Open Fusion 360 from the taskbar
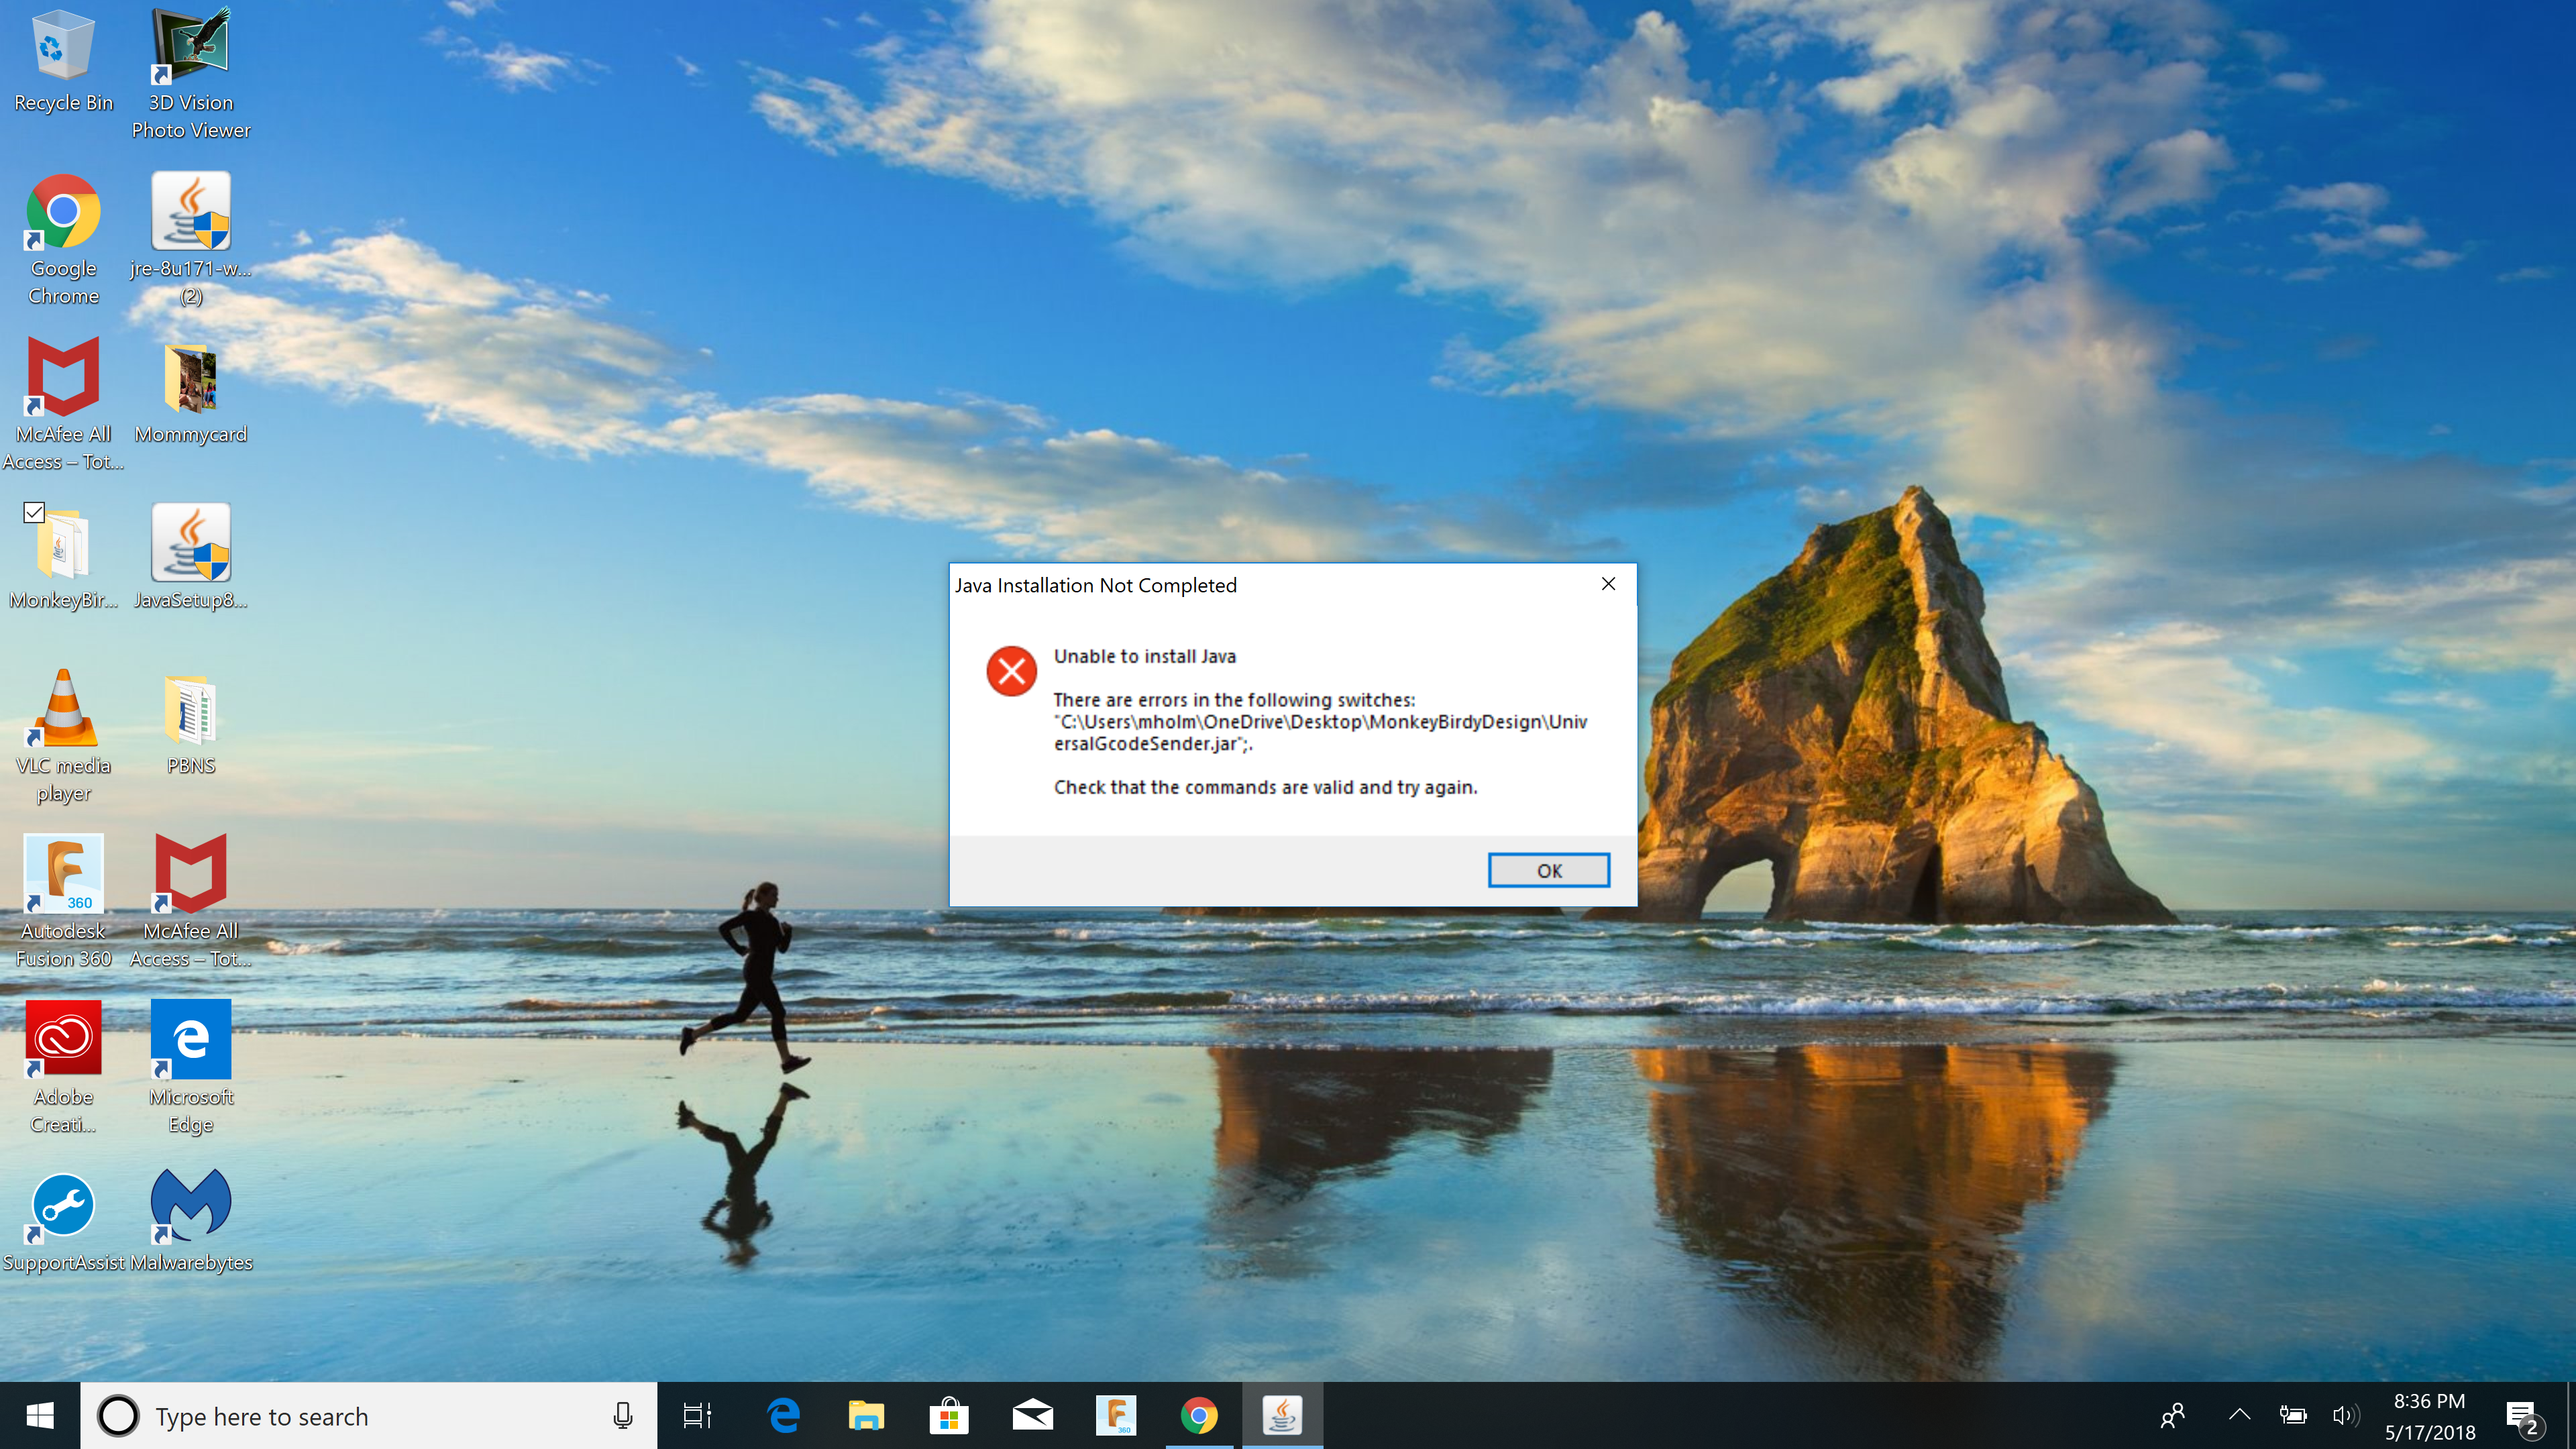The width and height of the screenshot is (2576, 1449). pyautogui.click(x=1116, y=1416)
